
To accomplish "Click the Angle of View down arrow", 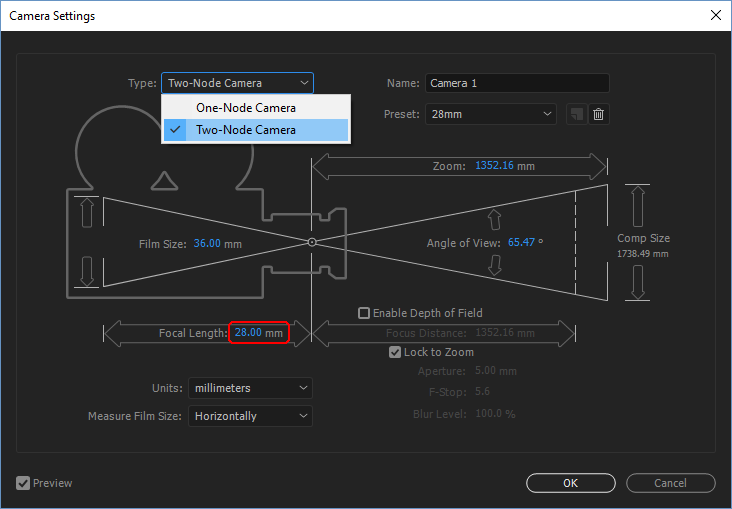I will click(492, 264).
